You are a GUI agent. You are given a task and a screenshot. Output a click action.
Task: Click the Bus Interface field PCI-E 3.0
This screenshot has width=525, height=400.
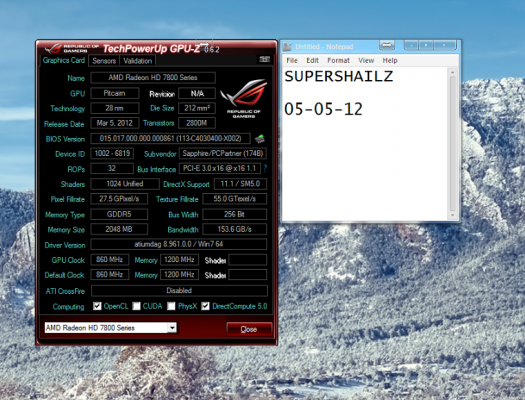coord(220,168)
